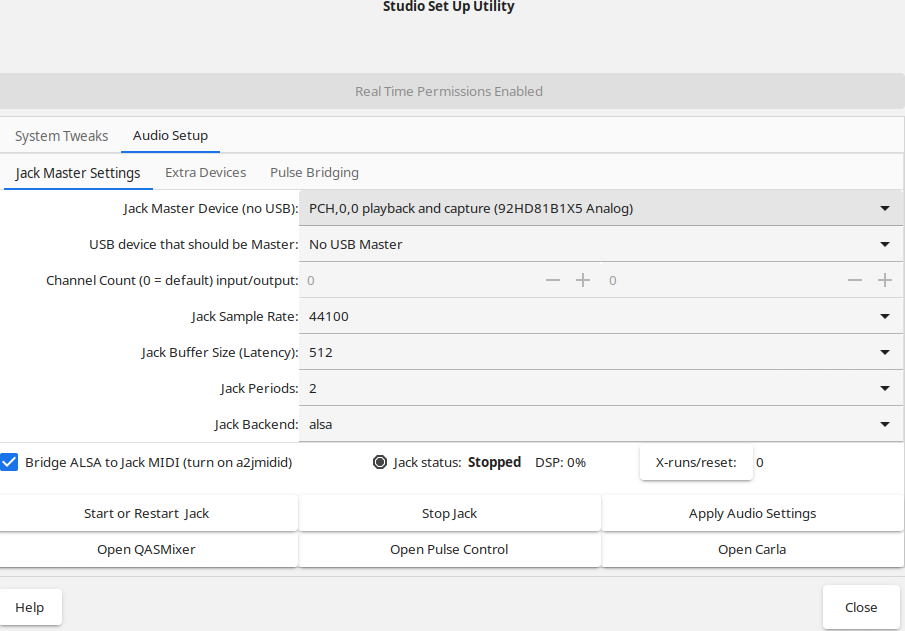The image size is (905, 631).
Task: Open the Jack Sample Rate dropdown
Action: click(601, 316)
